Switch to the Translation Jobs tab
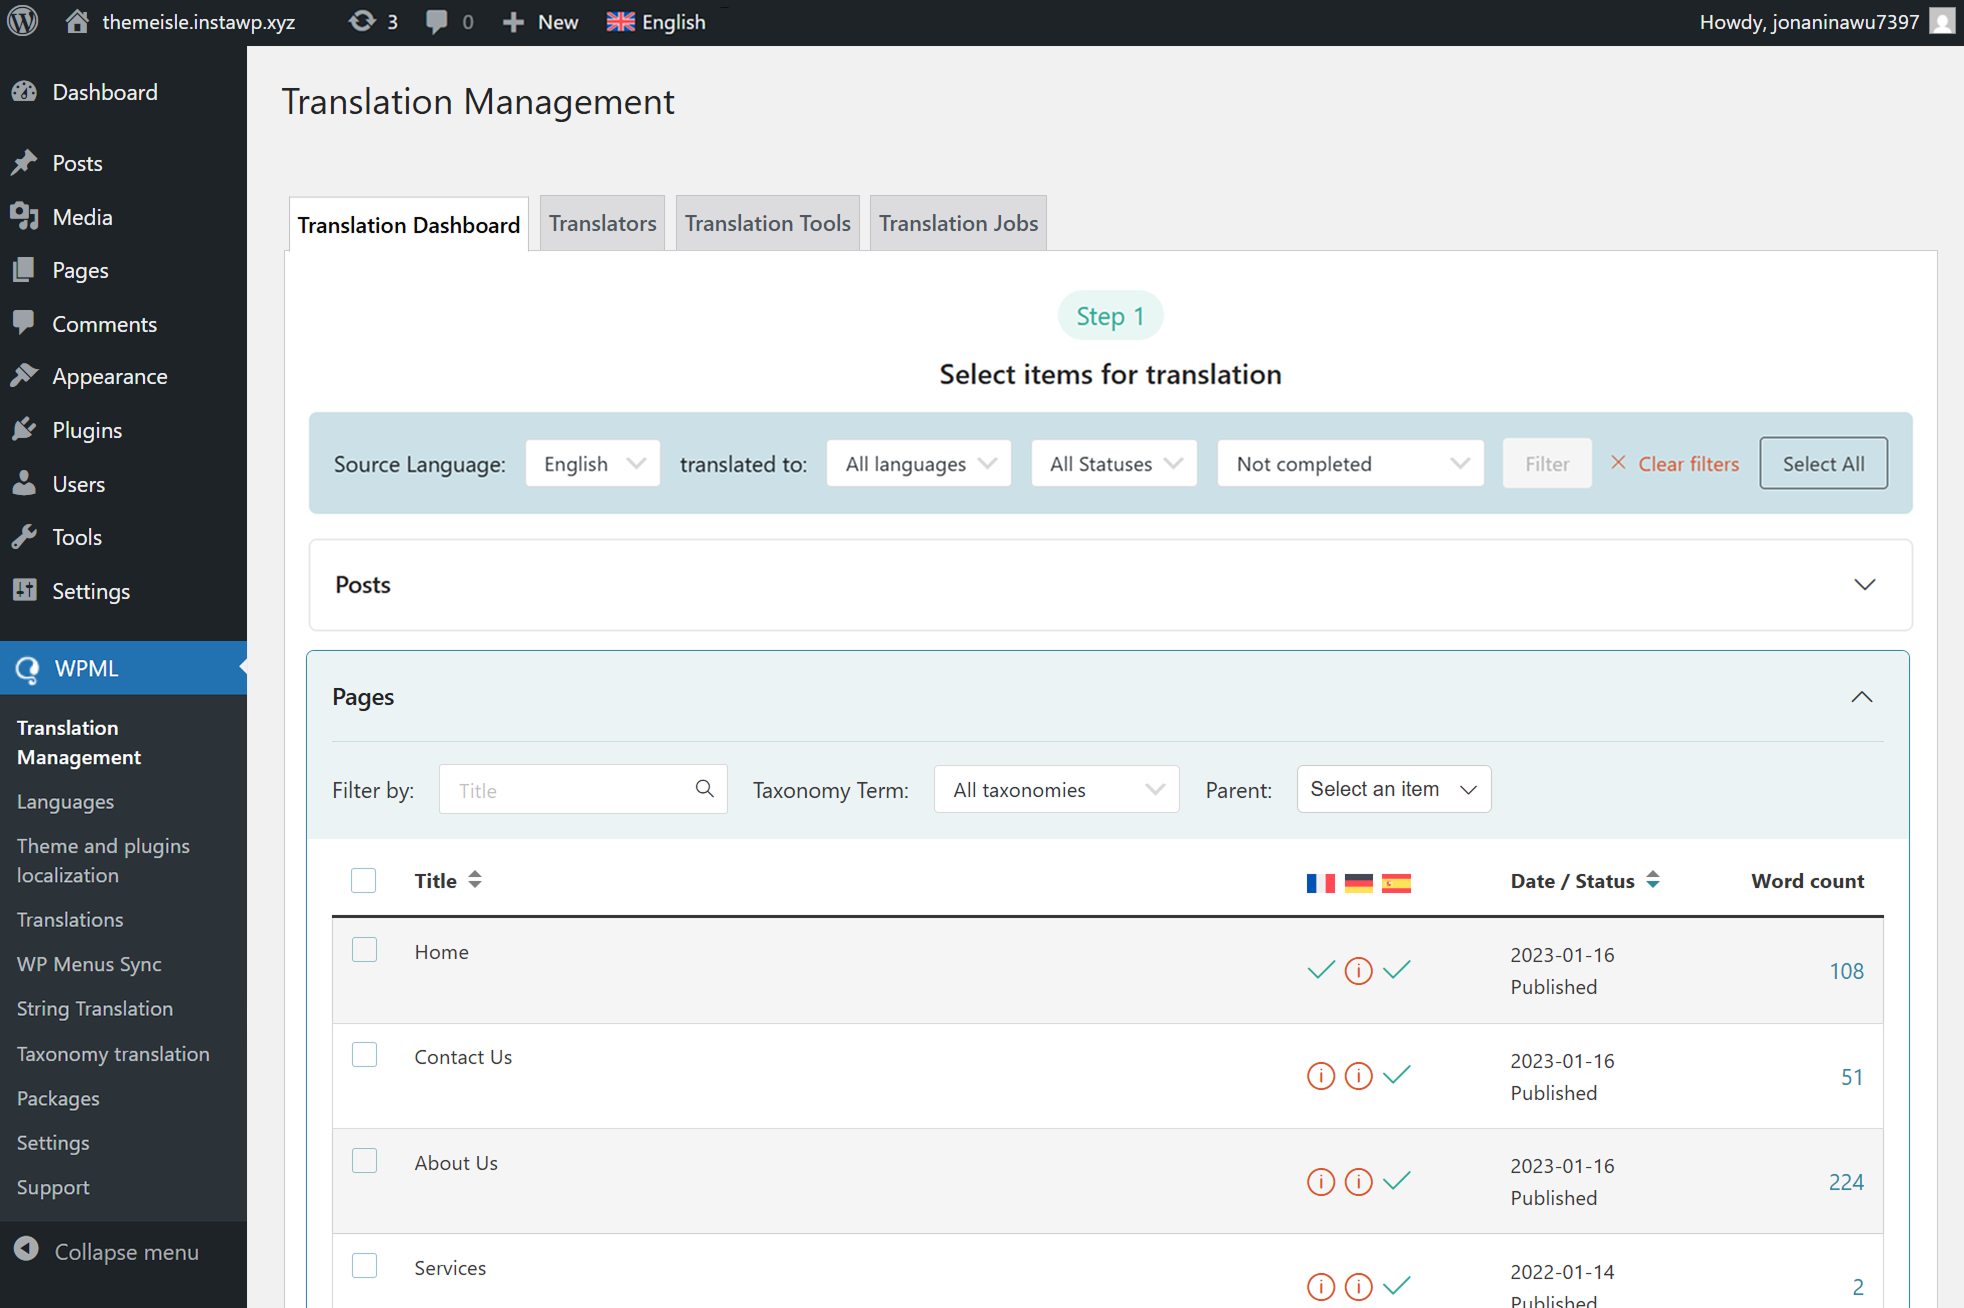Image resolution: width=1964 pixels, height=1308 pixels. [x=957, y=223]
